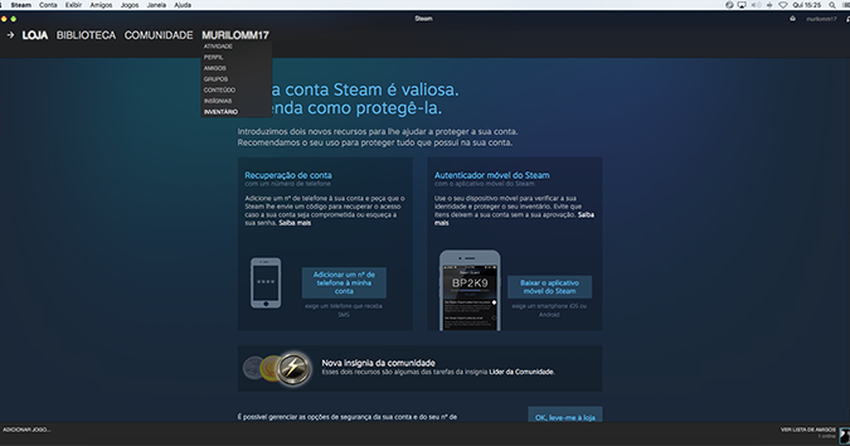Open the Exibir menu

73,5
